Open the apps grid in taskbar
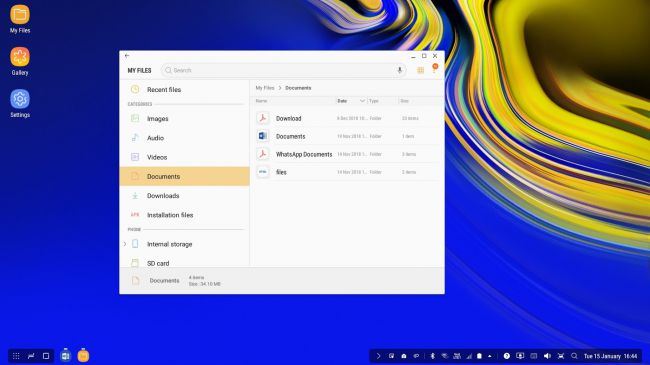The width and height of the screenshot is (650, 365). click(x=16, y=356)
